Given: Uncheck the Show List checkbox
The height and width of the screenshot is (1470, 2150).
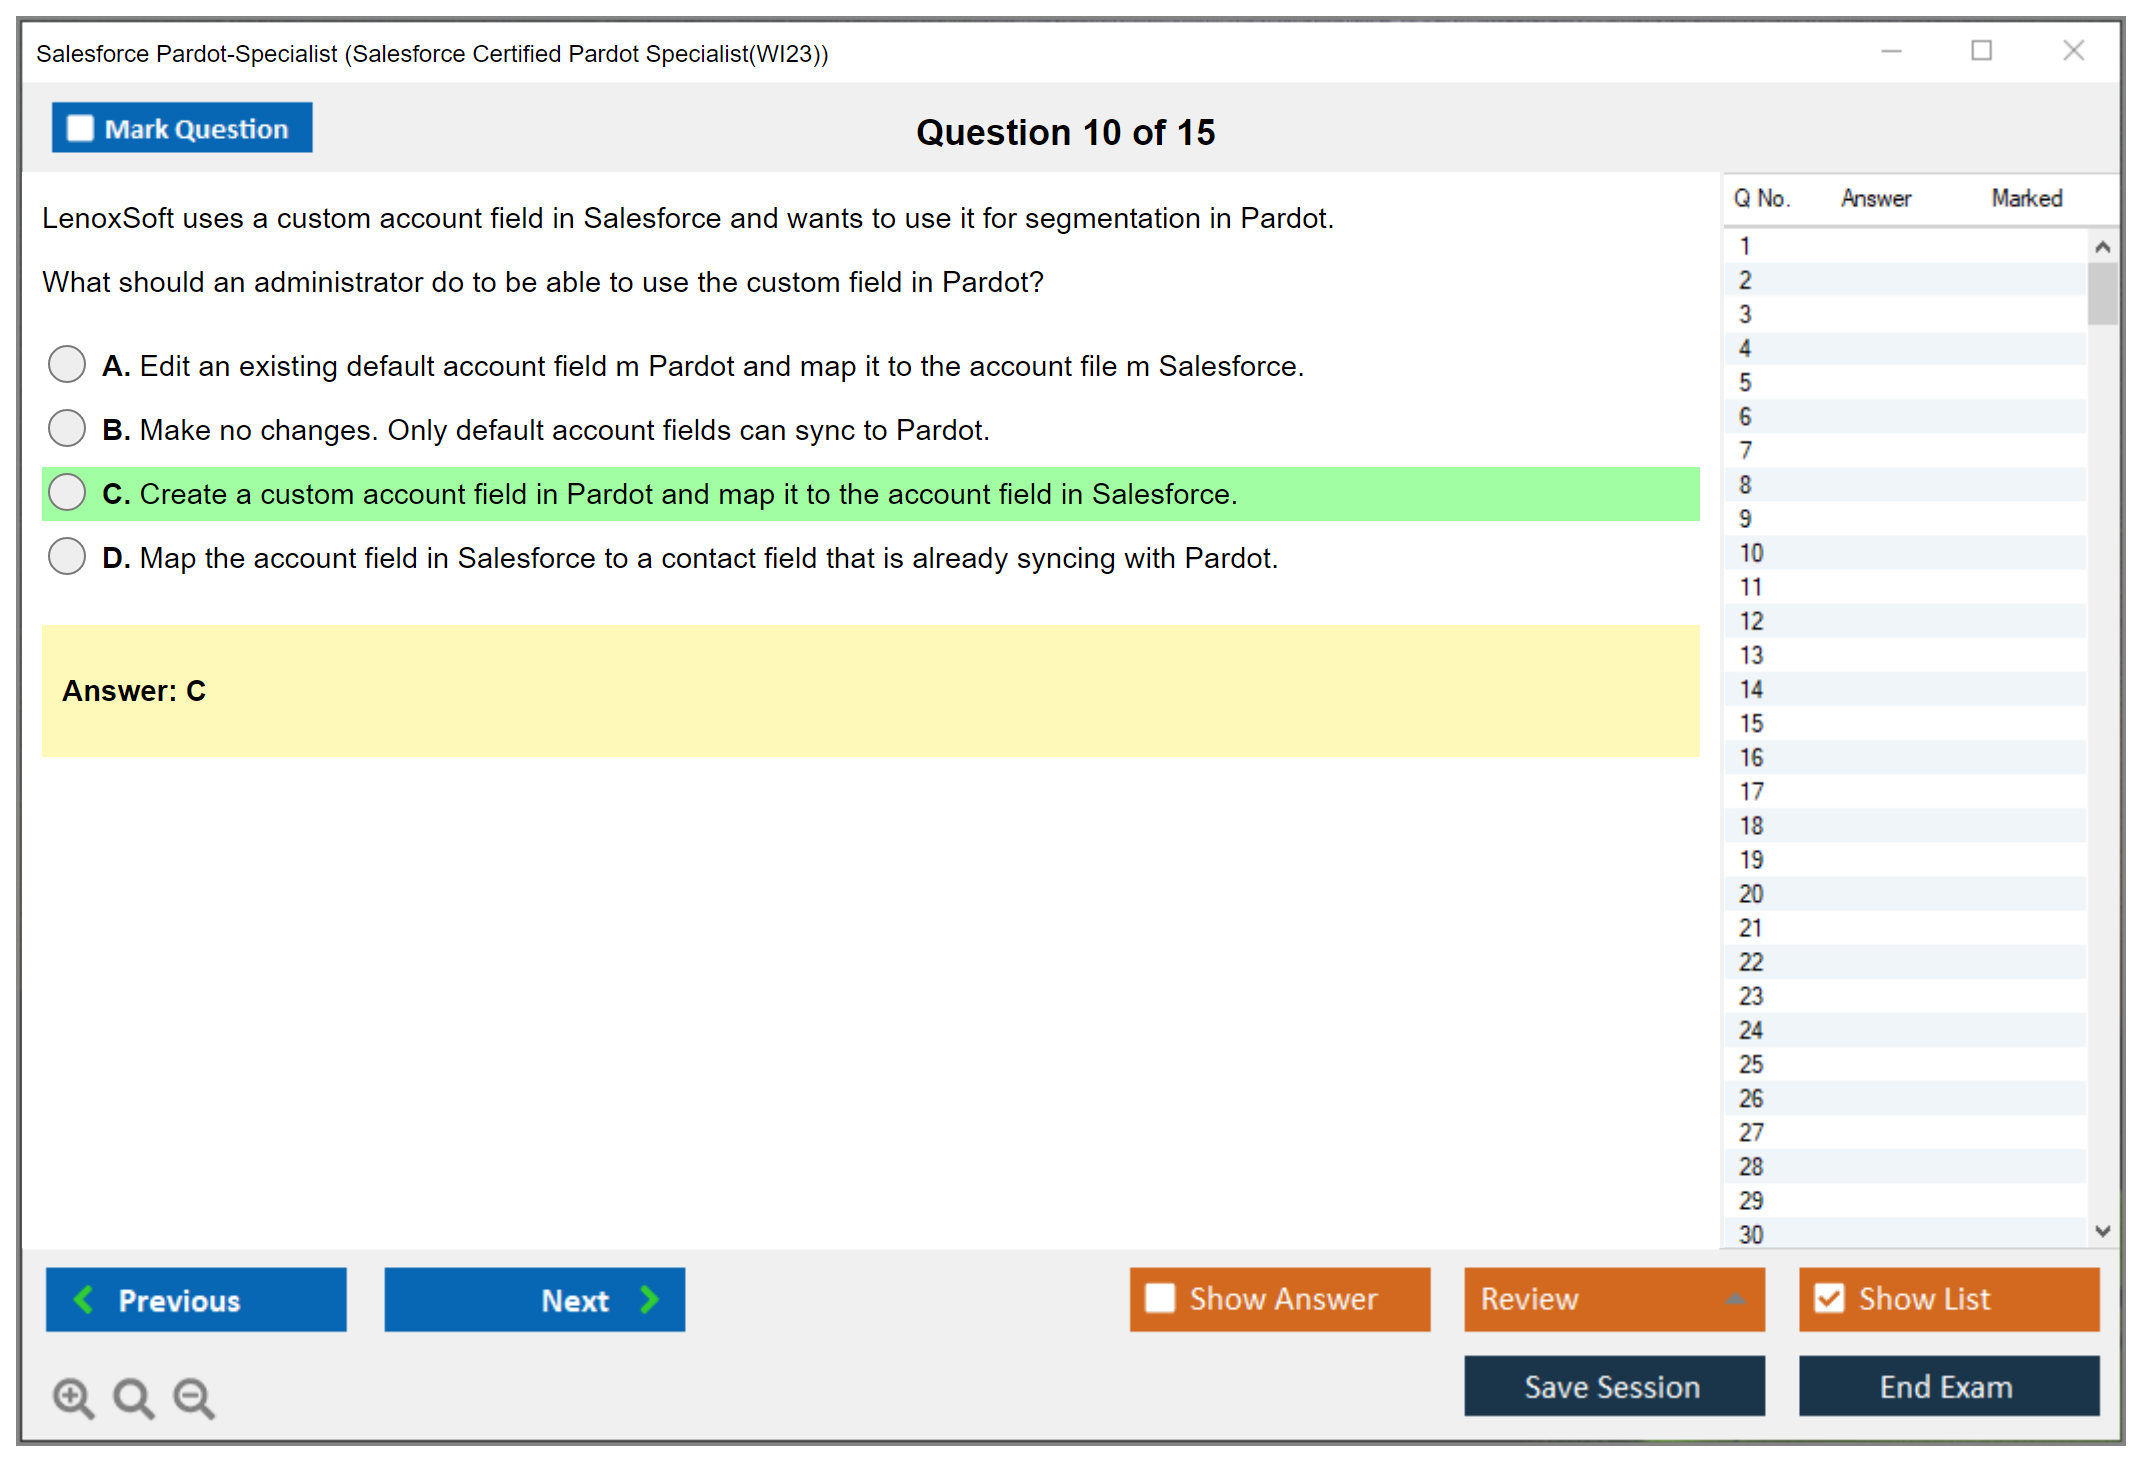Looking at the screenshot, I should click(x=1829, y=1298).
